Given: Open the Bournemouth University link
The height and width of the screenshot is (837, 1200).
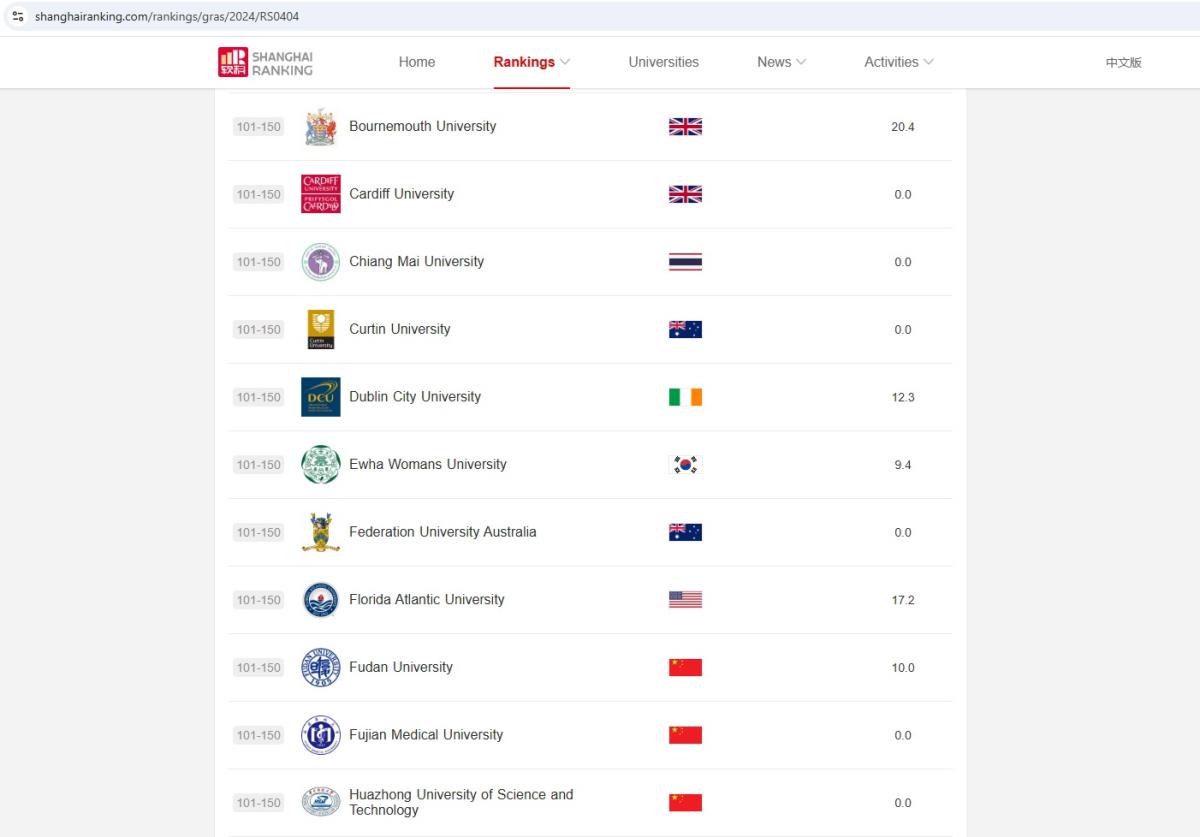Looking at the screenshot, I should (x=422, y=127).
